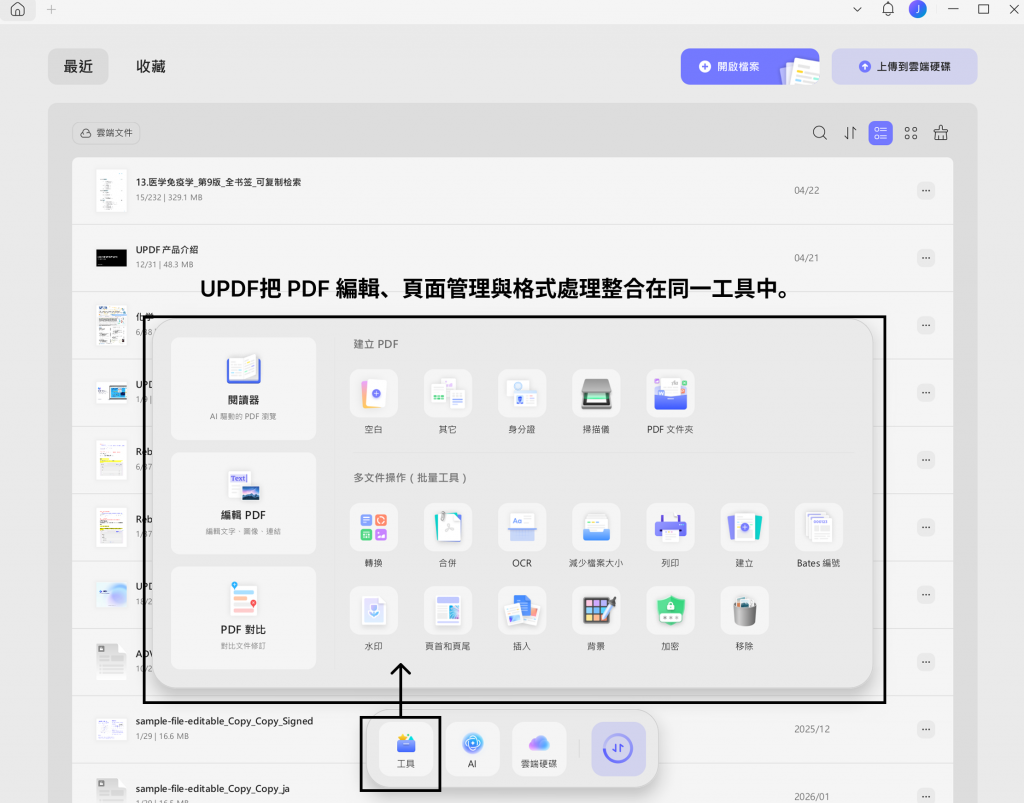Open the batch 建立 create tool
Screen dimensions: 1024x803
coord(744,527)
